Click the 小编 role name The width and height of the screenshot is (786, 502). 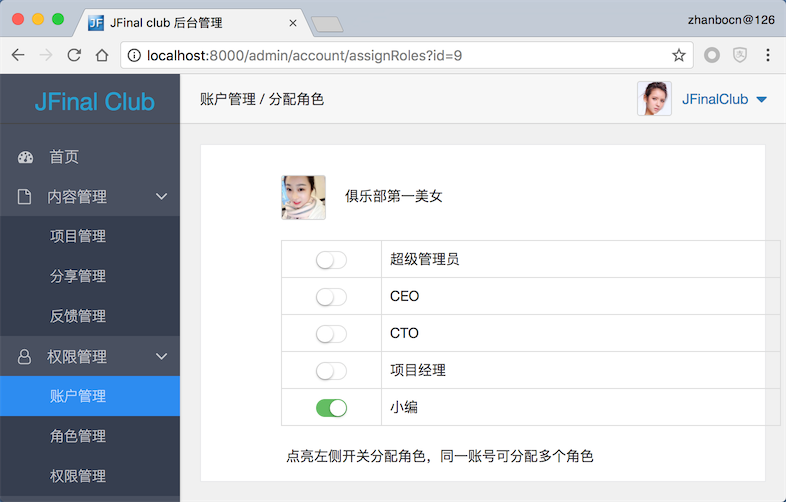tap(404, 407)
